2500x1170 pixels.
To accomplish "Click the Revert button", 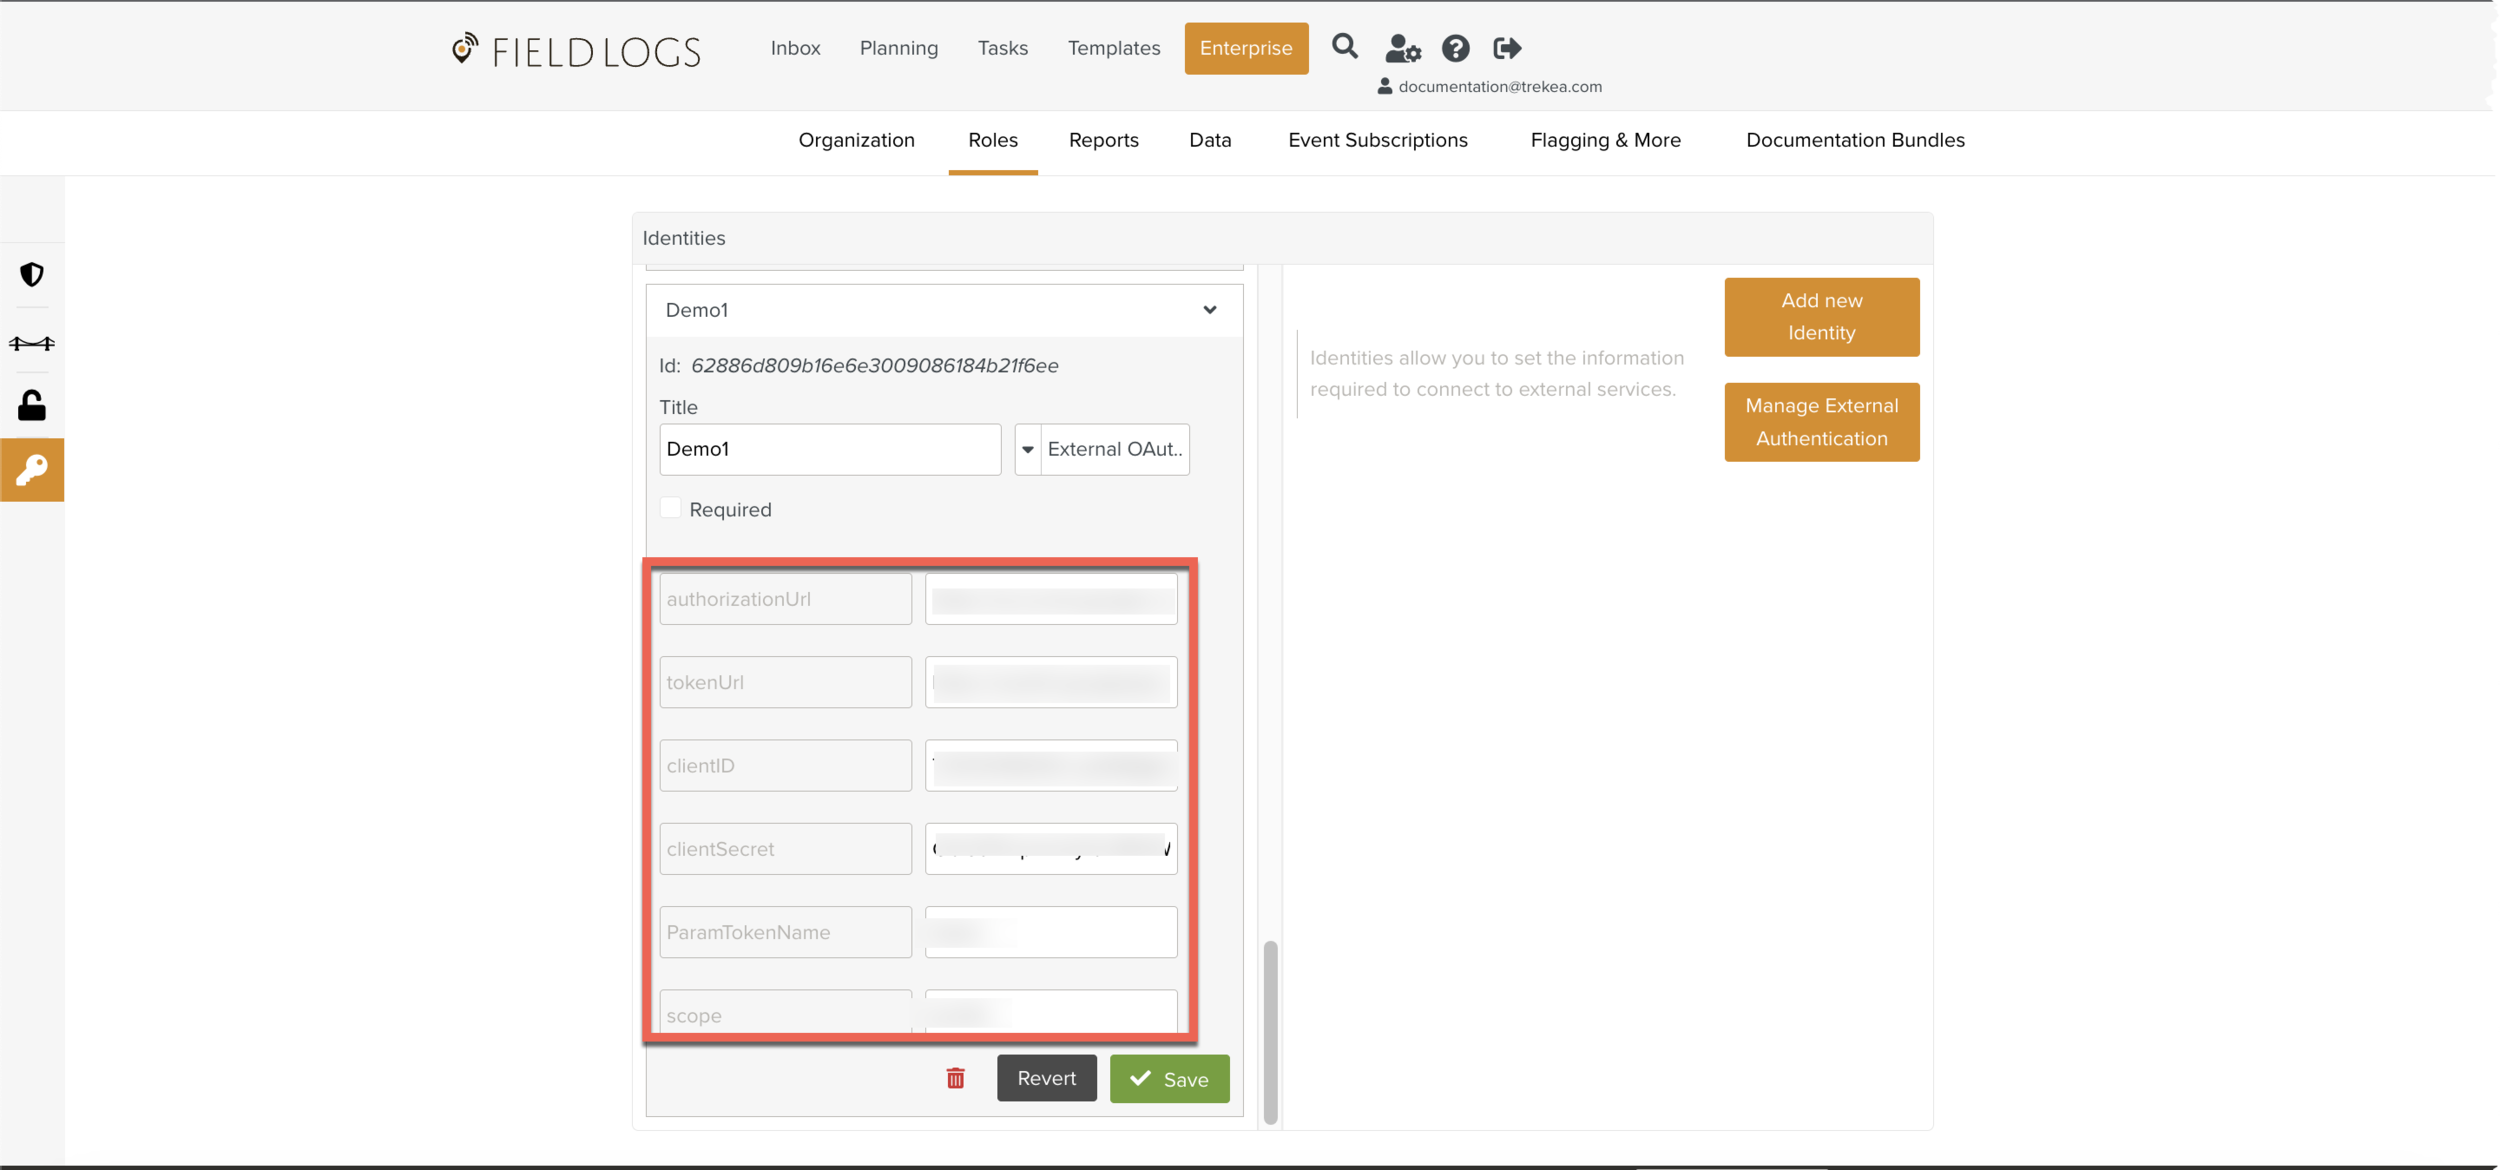I will point(1046,1078).
